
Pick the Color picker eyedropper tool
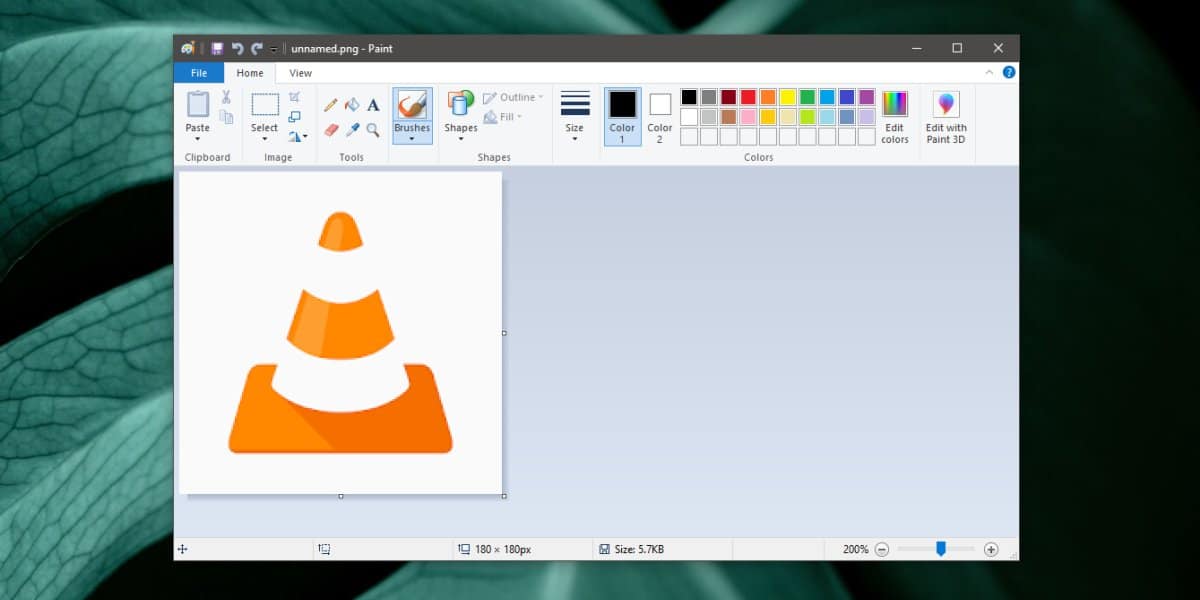click(352, 130)
